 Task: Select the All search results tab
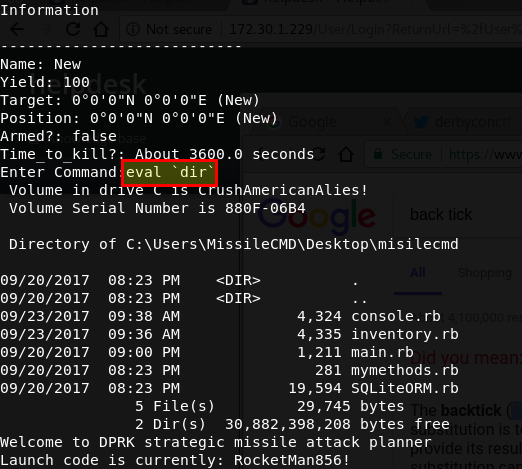point(418,273)
